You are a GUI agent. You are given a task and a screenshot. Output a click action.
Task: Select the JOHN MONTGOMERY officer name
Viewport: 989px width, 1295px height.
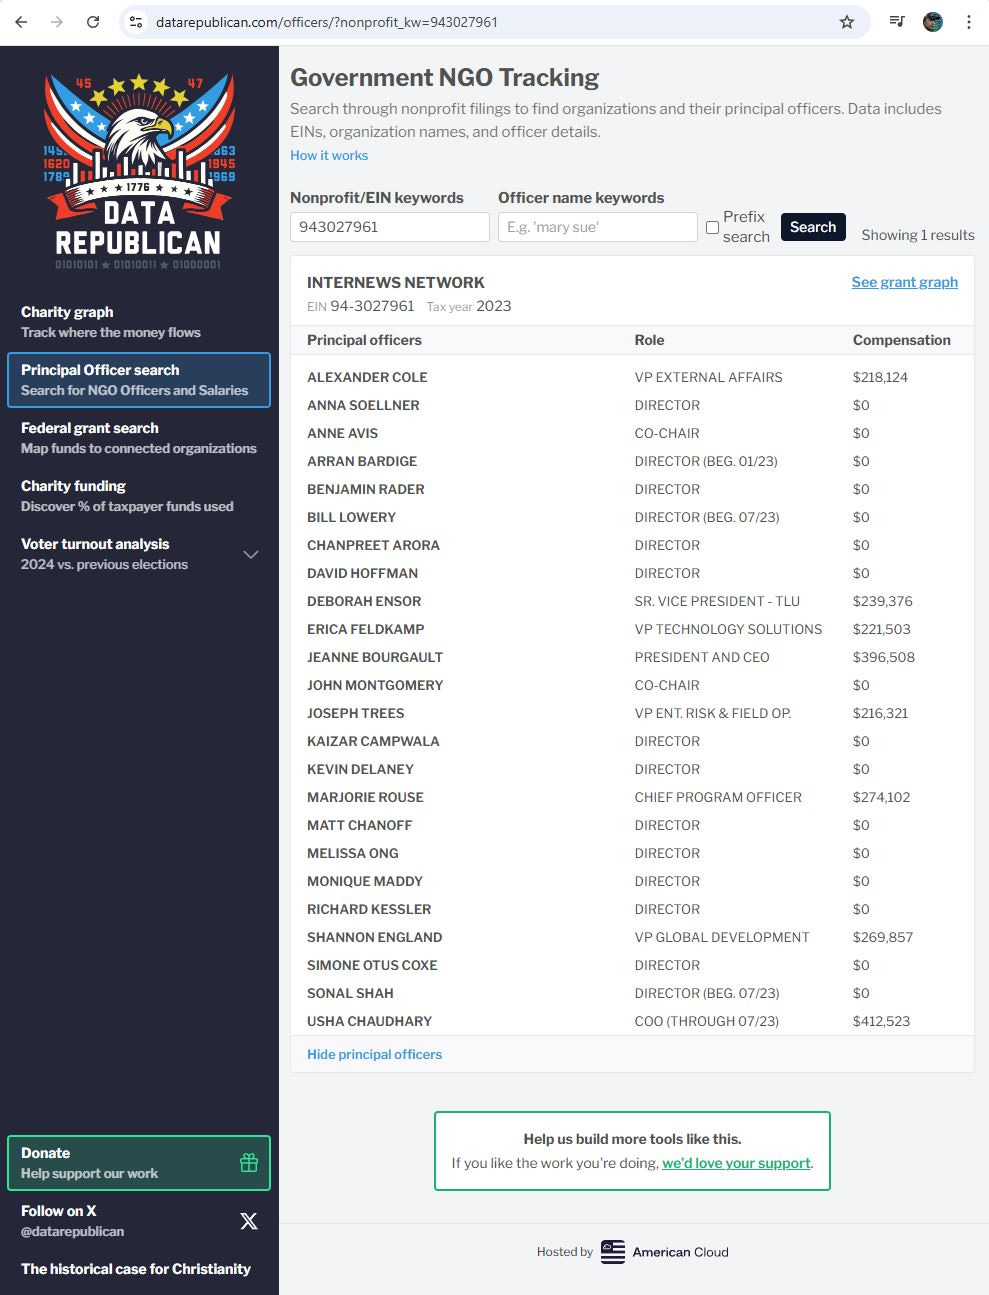375,685
